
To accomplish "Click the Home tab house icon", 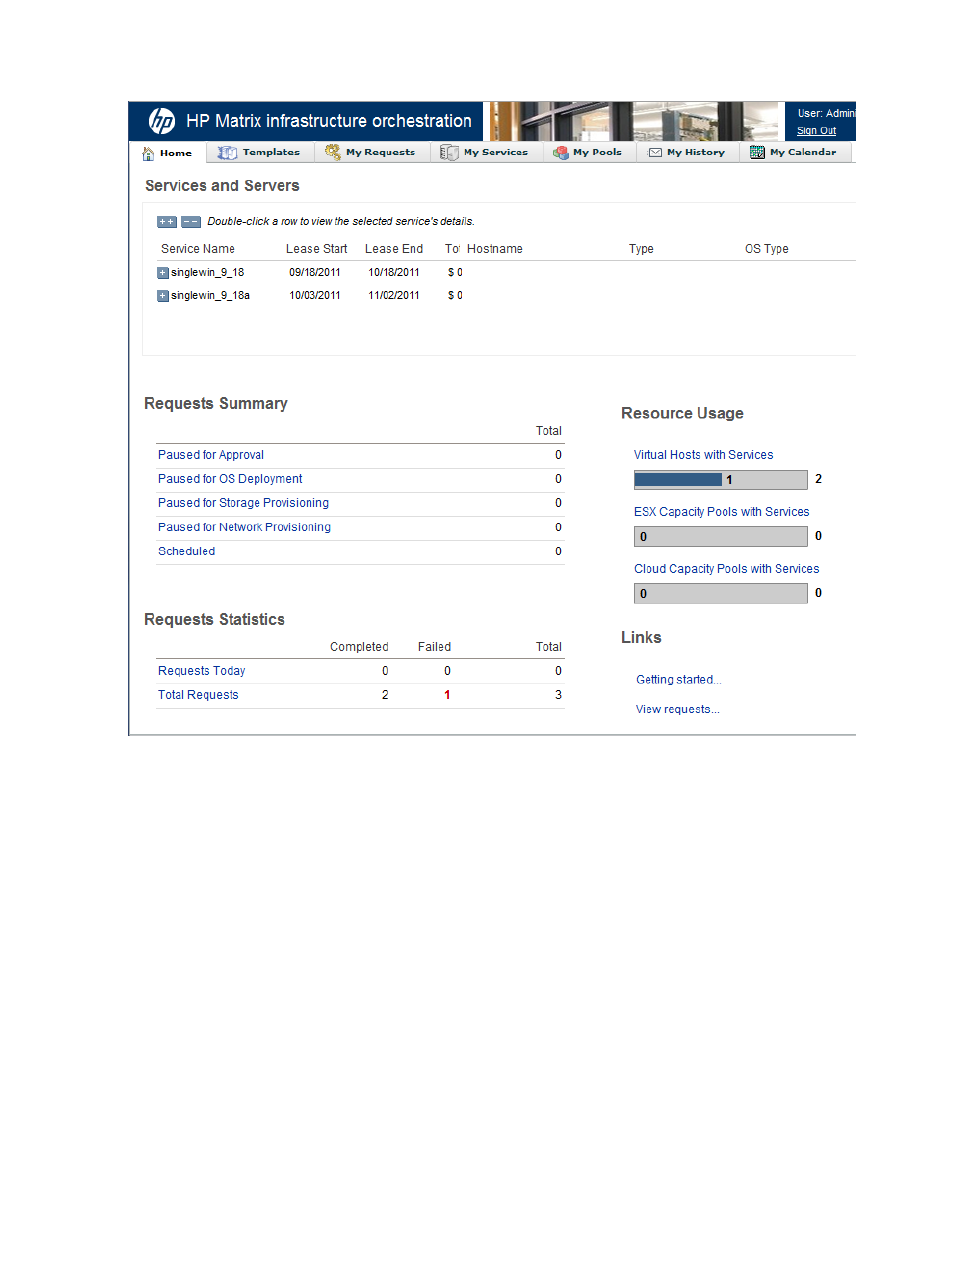I will 148,153.
